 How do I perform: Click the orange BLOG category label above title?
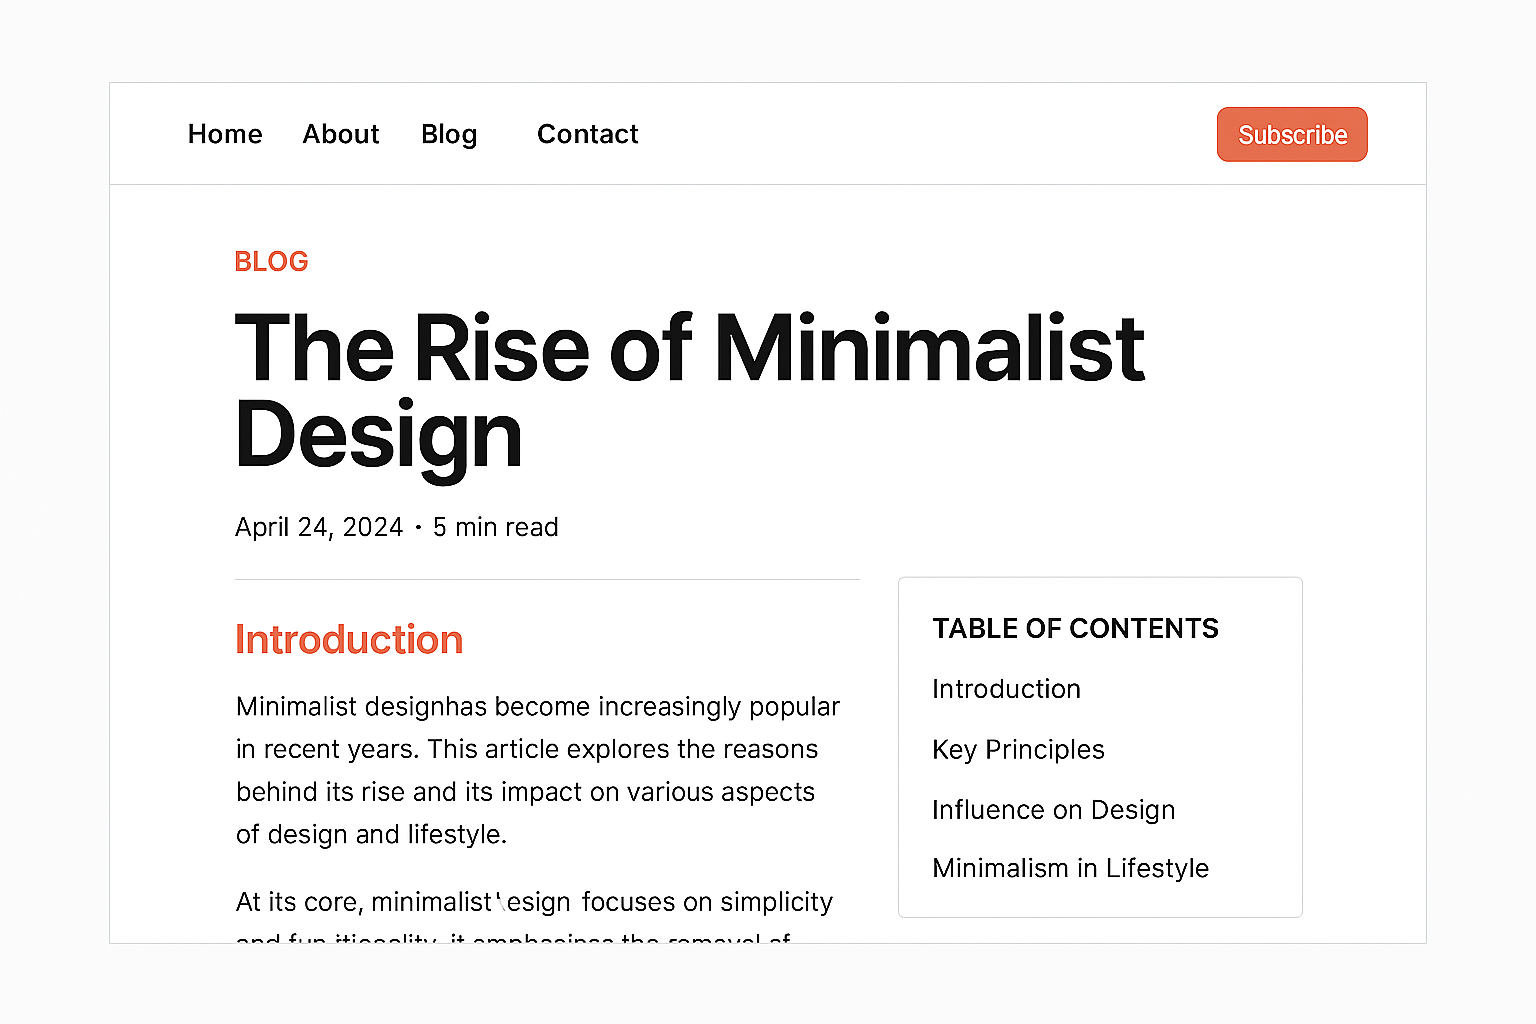point(271,262)
